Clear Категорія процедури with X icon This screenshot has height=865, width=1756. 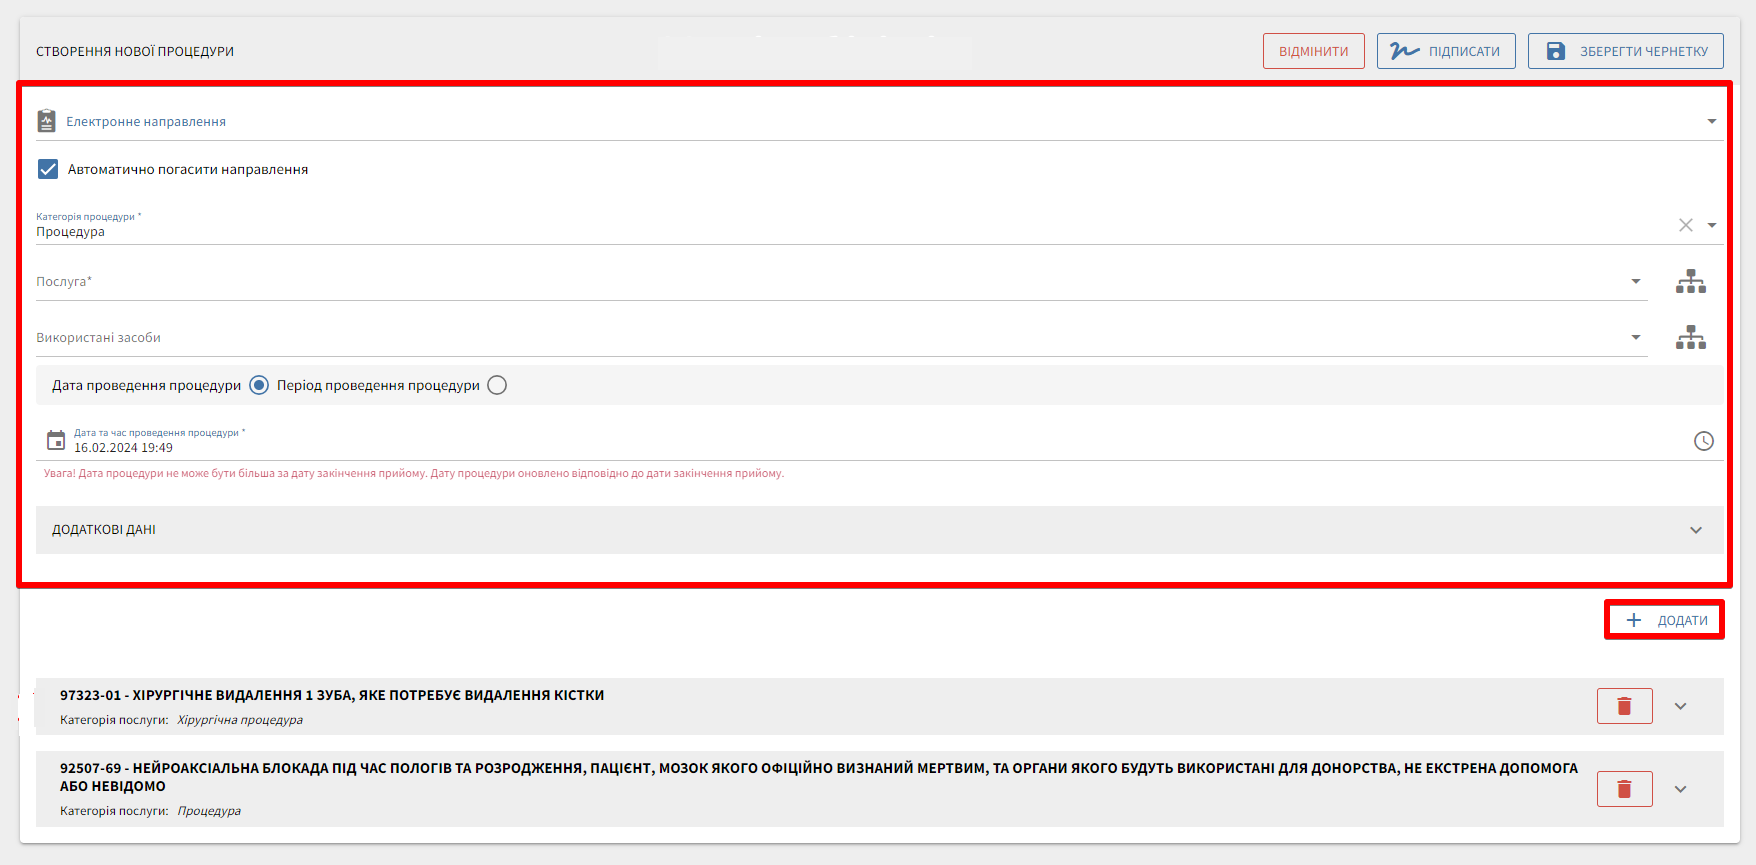[1685, 225]
